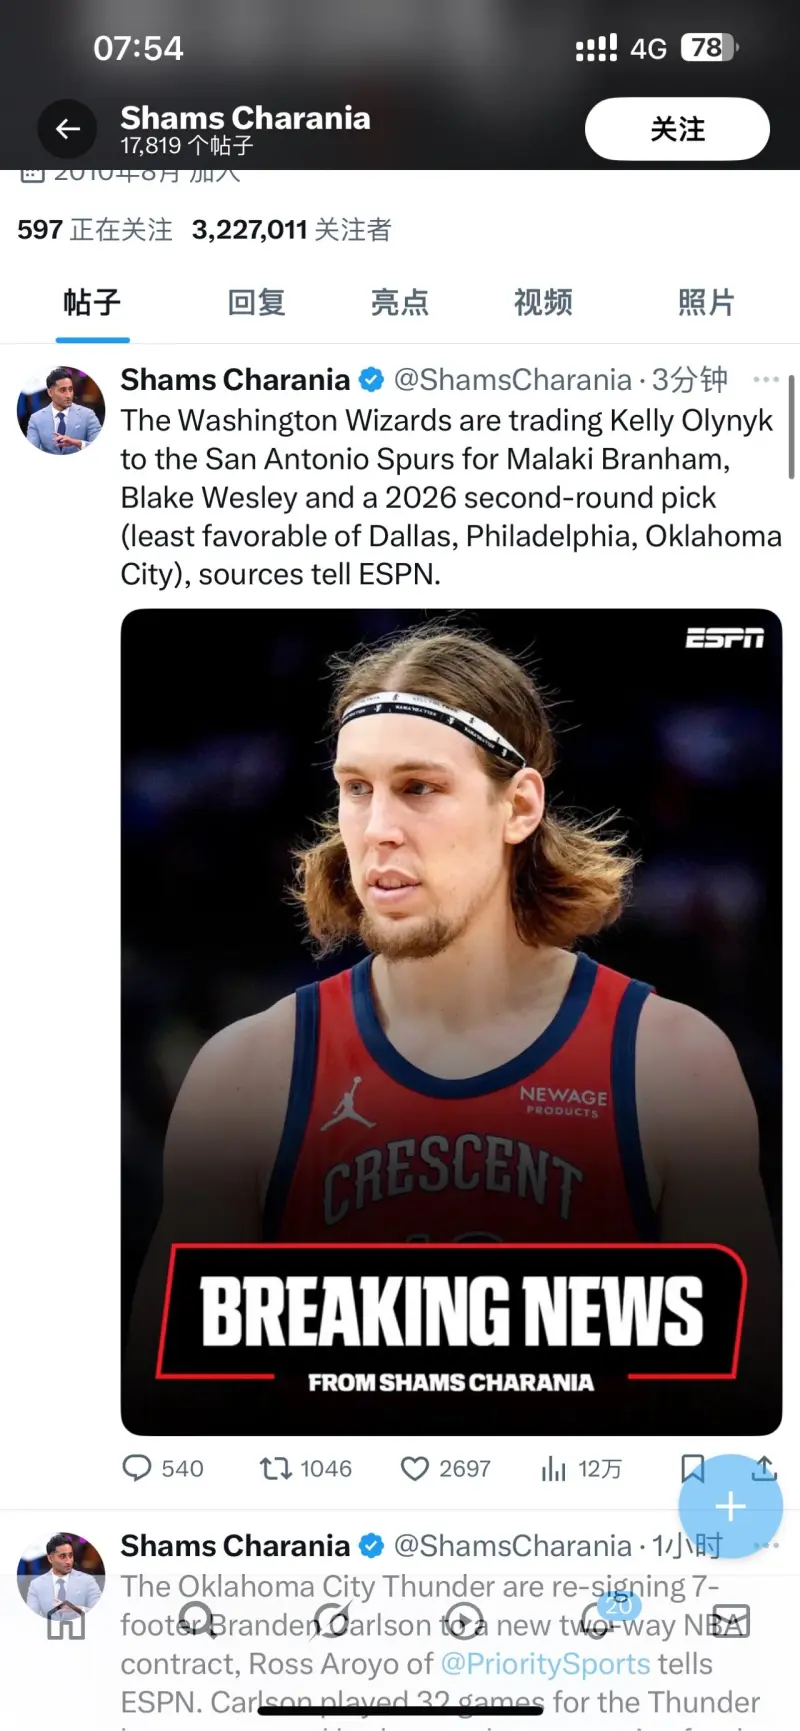Tap the blue compose post plus button
This screenshot has width=800, height=1731.
pos(730,1506)
